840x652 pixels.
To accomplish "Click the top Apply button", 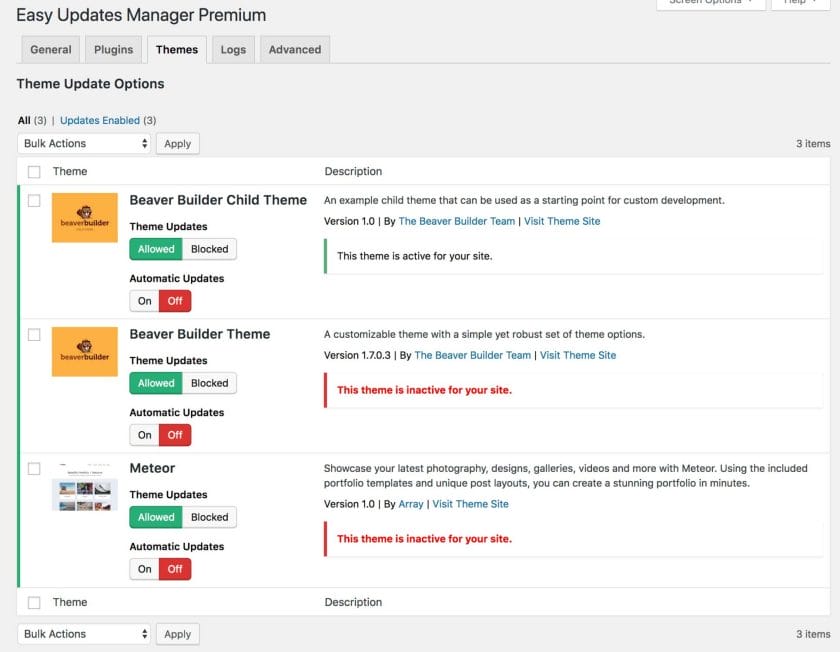I will click(x=177, y=144).
